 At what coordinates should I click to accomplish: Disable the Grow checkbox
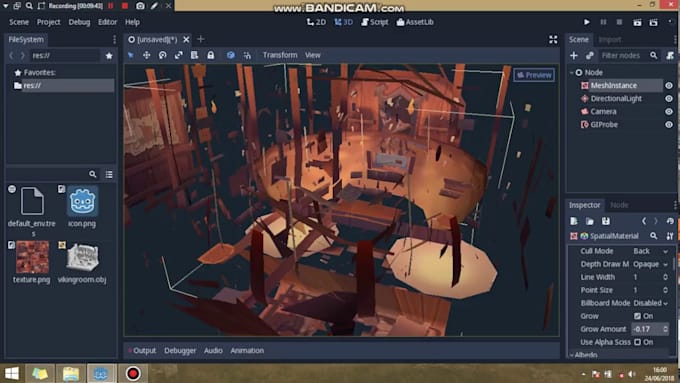637,316
